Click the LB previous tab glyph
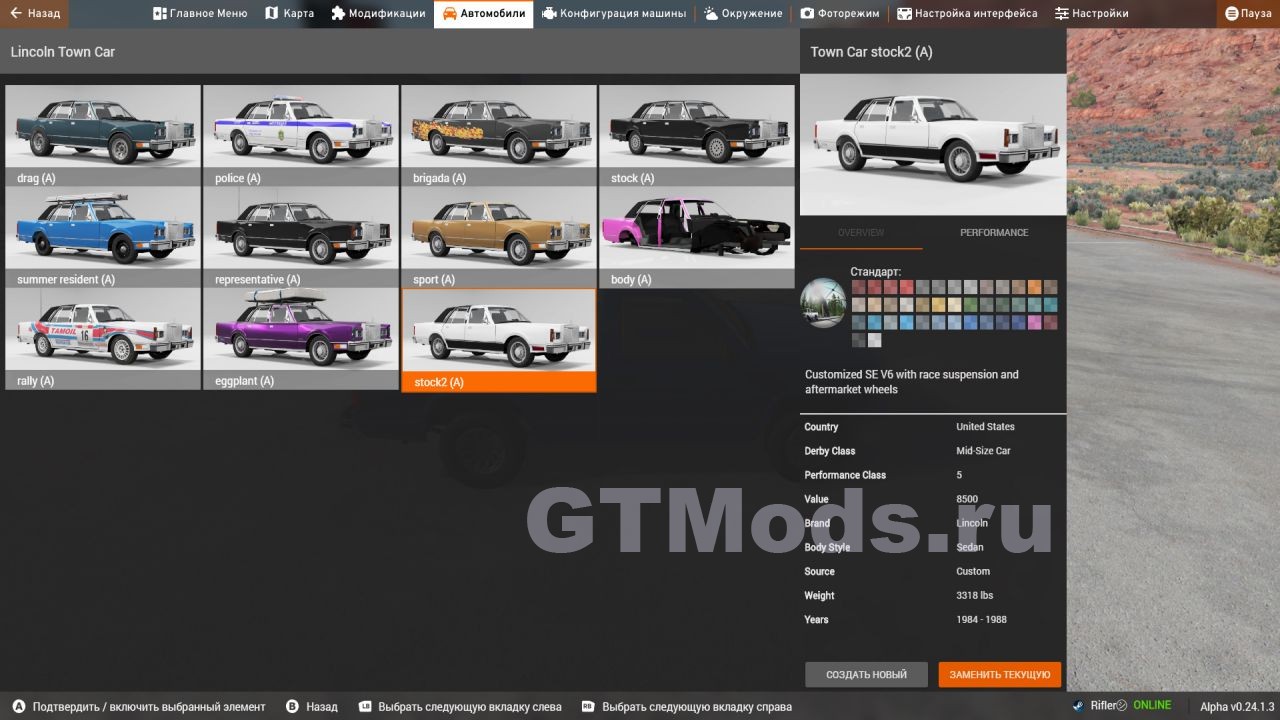 click(365, 706)
